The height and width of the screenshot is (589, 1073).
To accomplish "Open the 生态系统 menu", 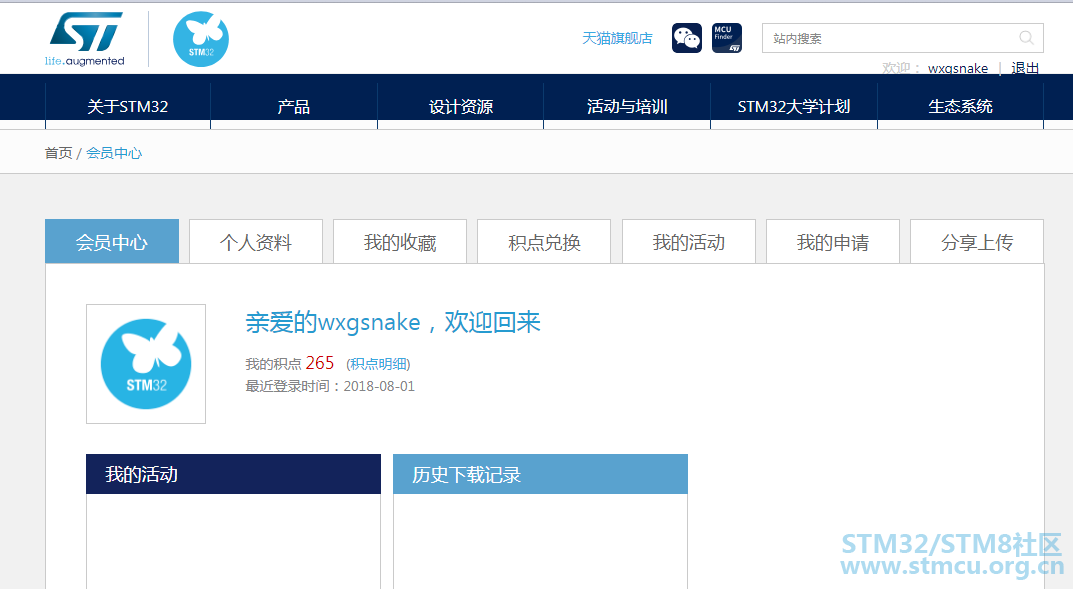I will [960, 106].
